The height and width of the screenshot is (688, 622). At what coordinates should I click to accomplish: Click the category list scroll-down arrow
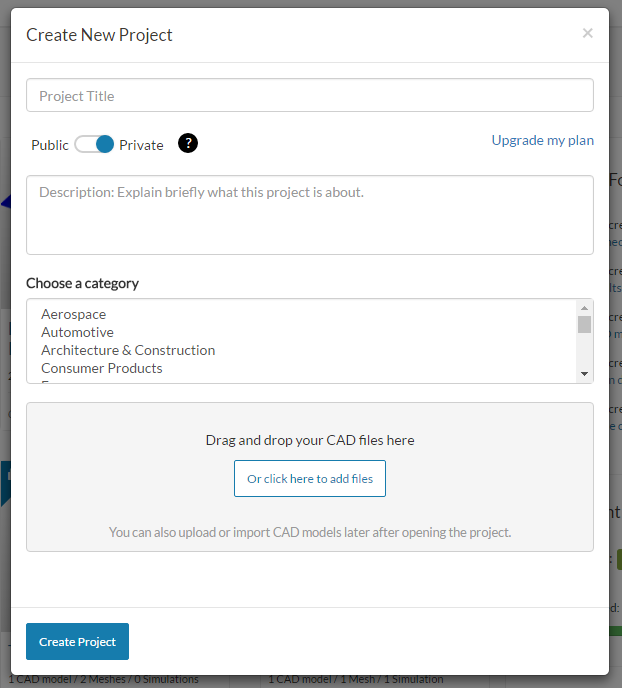tap(584, 373)
